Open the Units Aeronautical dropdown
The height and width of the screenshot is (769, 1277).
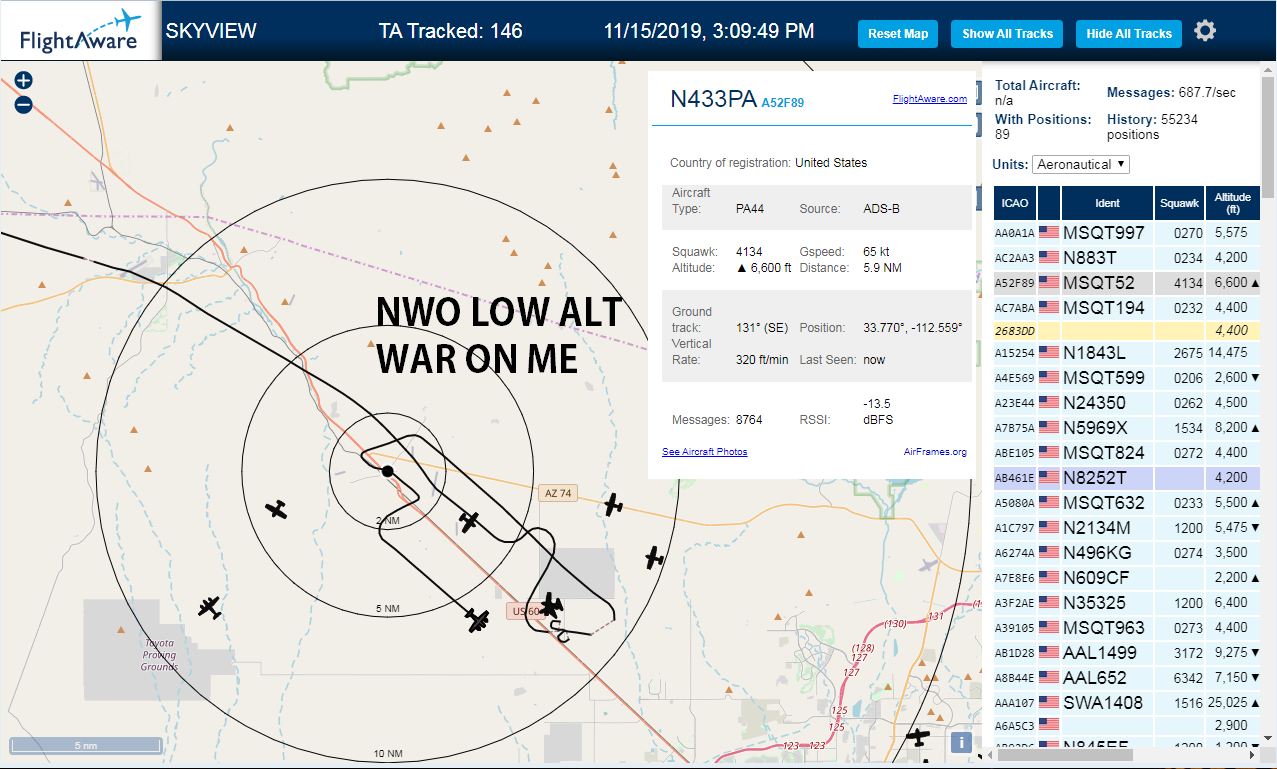[1081, 164]
